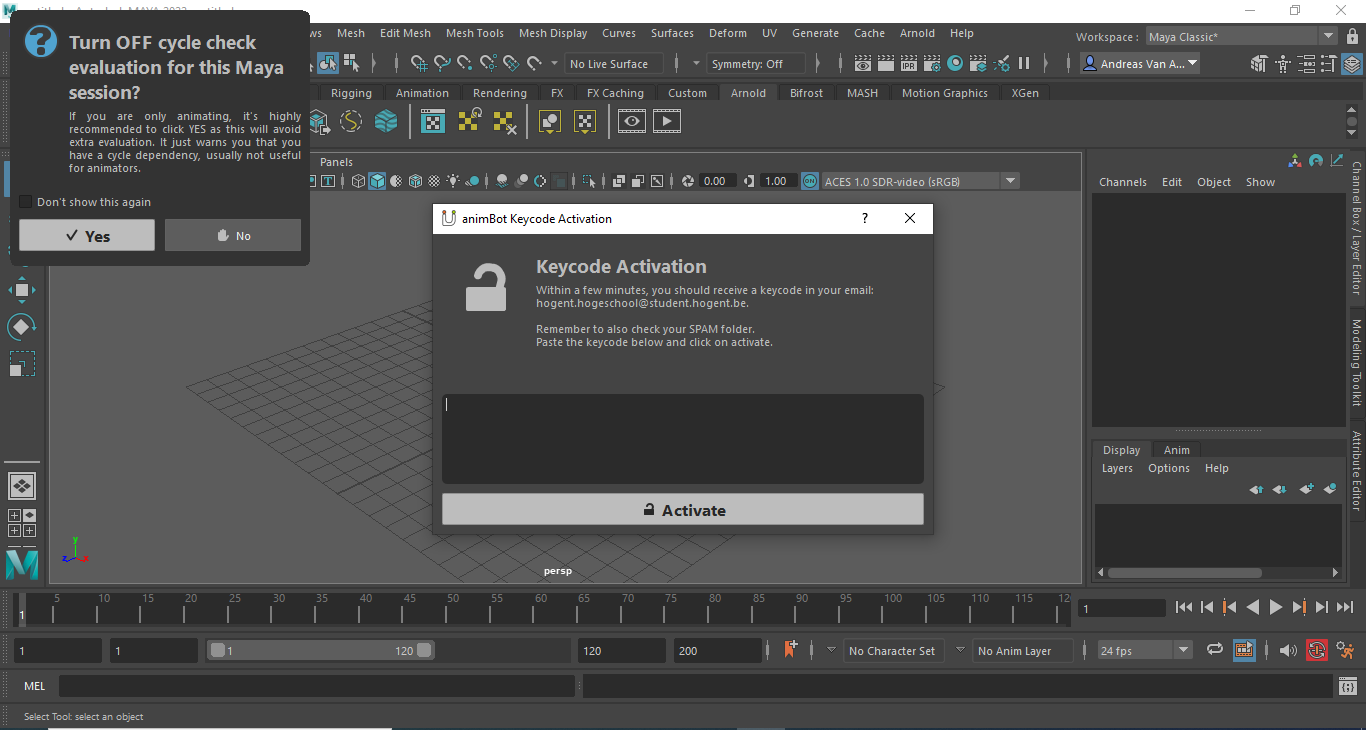The image size is (1366, 730).
Task: Open the Arnold menu in the menu bar
Action: [917, 33]
